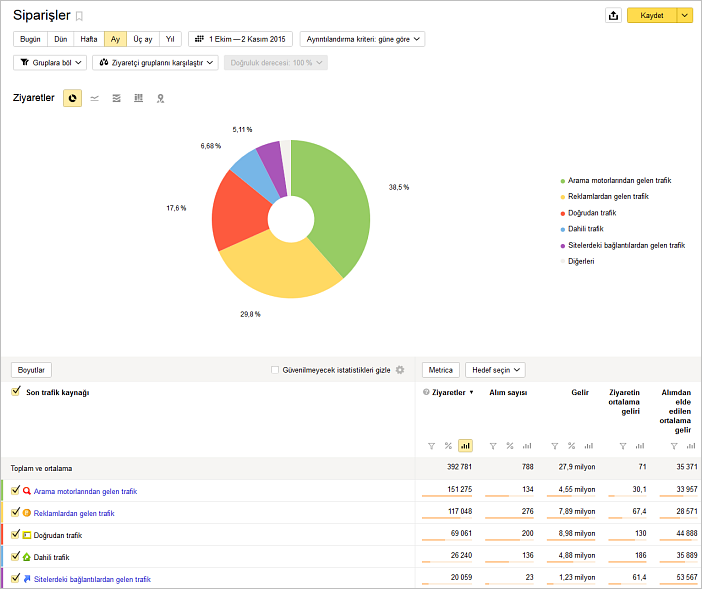Image resolution: width=702 pixels, height=589 pixels.
Task: Show Alım sayısı as percentages
Action: pyautogui.click(x=509, y=446)
